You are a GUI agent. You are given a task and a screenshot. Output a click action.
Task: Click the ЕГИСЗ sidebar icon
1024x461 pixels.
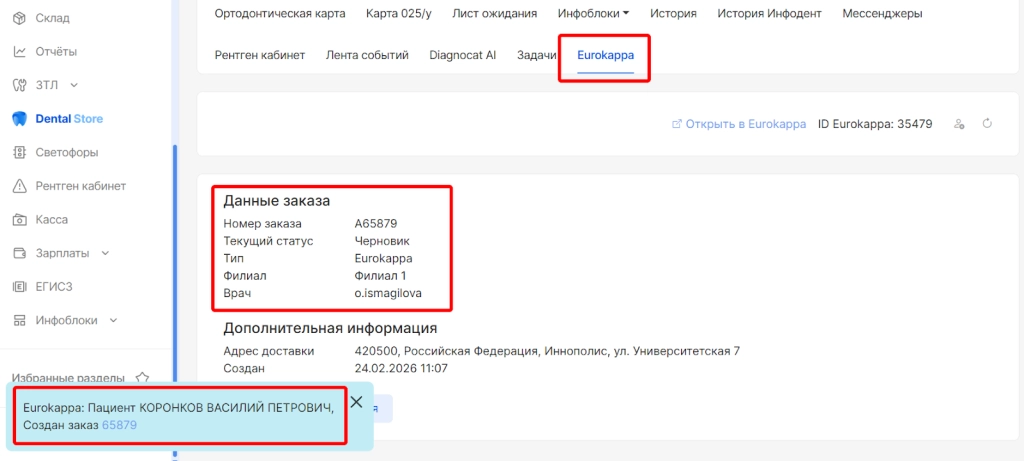pyautogui.click(x=19, y=287)
